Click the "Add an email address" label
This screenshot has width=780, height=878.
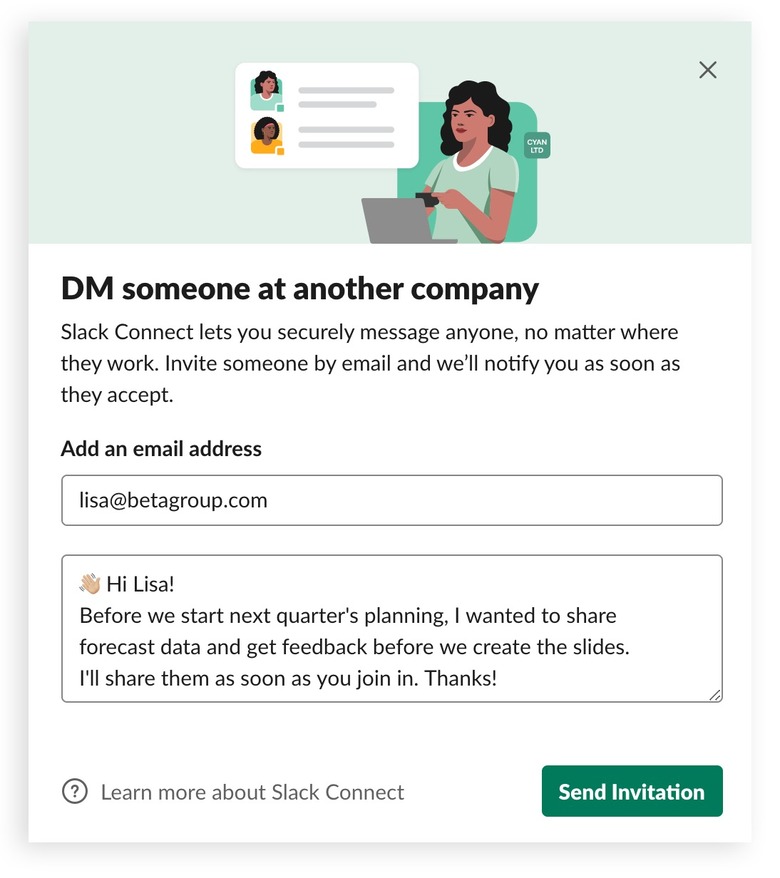(161, 449)
